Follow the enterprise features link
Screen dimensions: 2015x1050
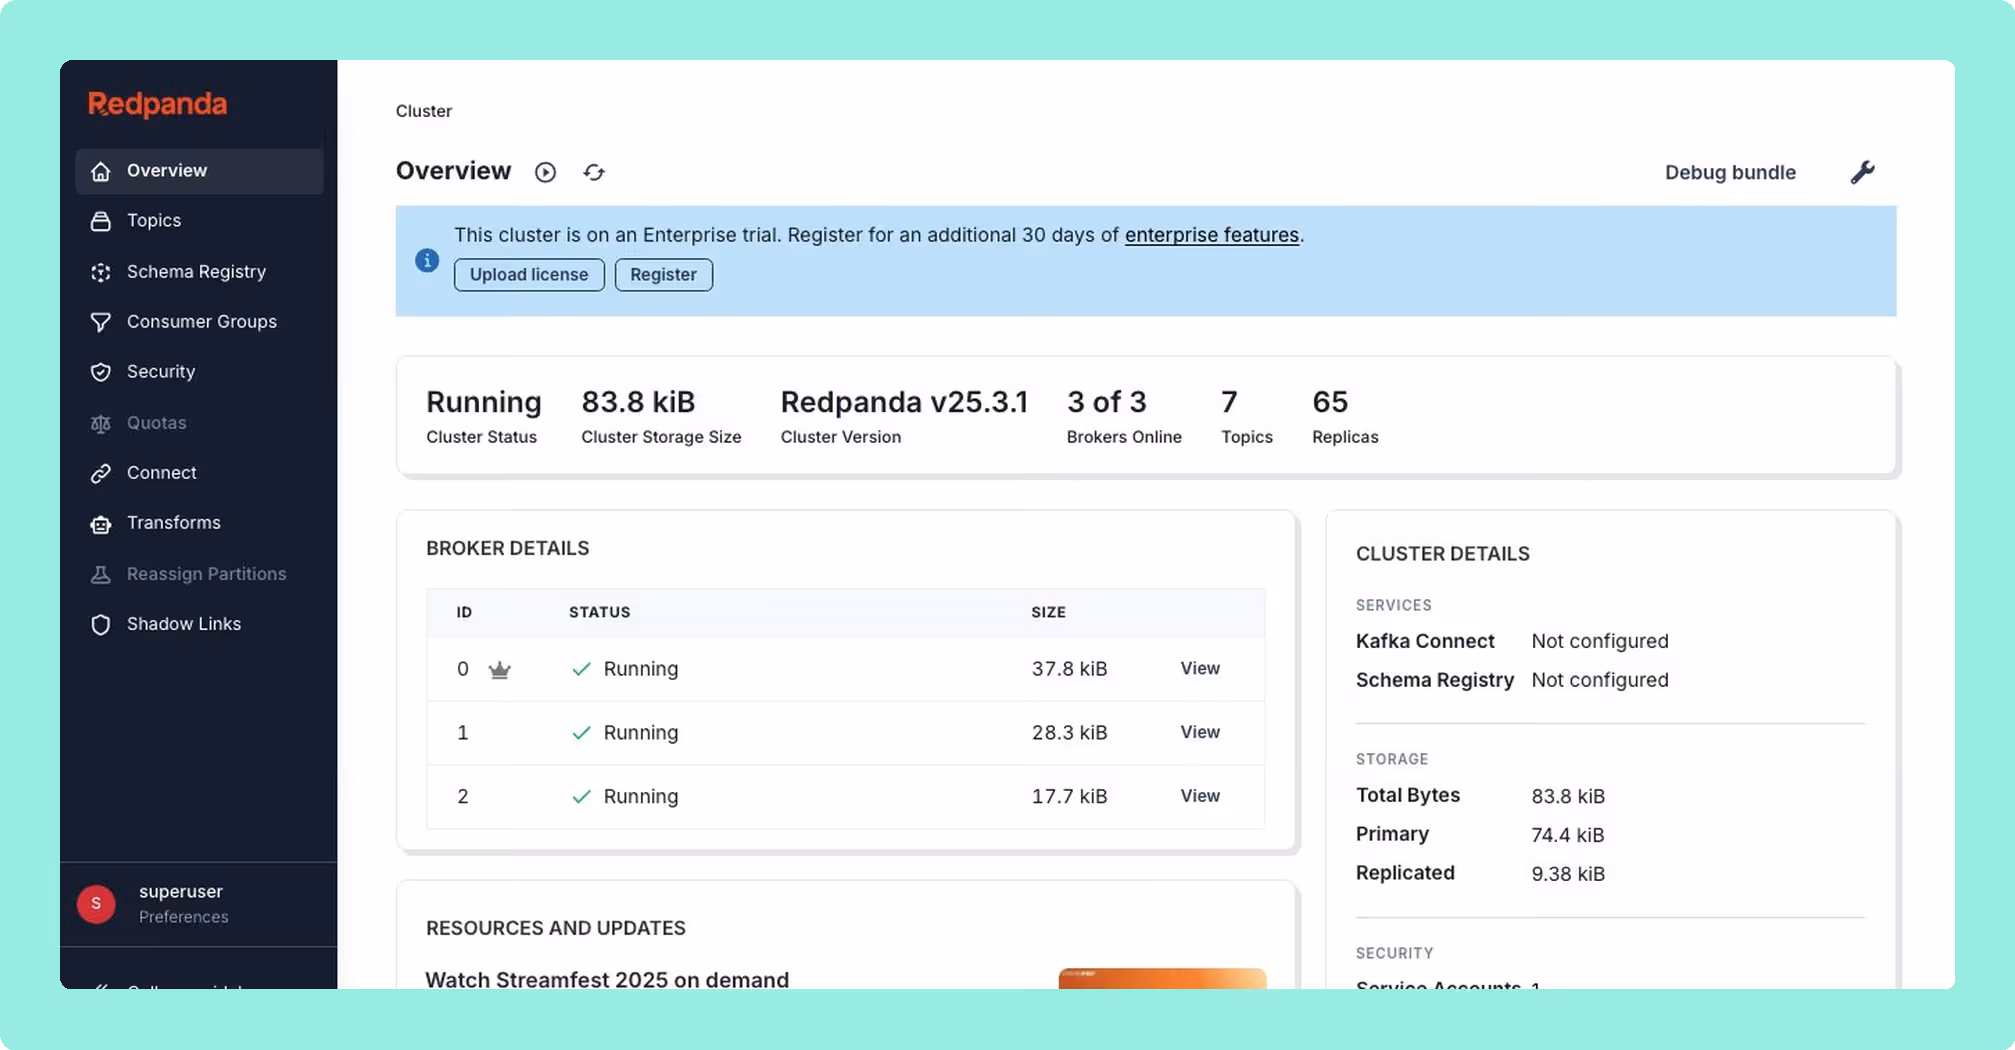tap(1211, 234)
